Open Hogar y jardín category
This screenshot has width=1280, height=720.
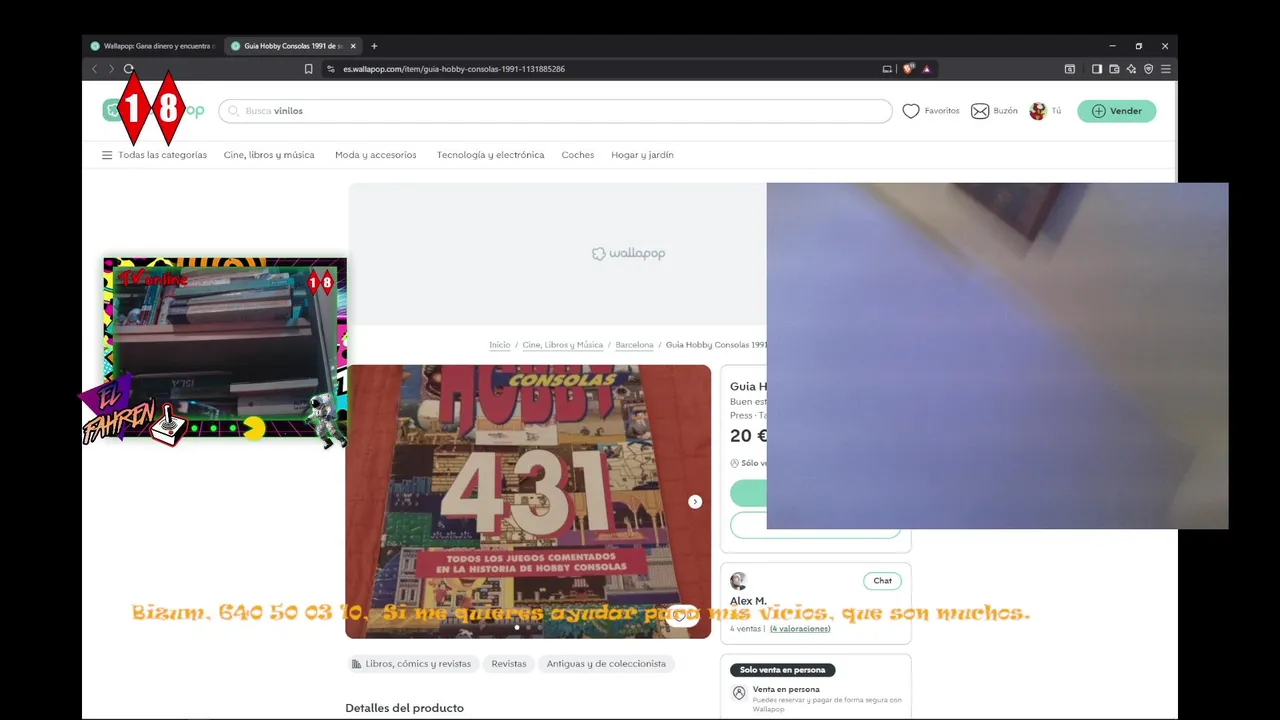click(x=642, y=155)
